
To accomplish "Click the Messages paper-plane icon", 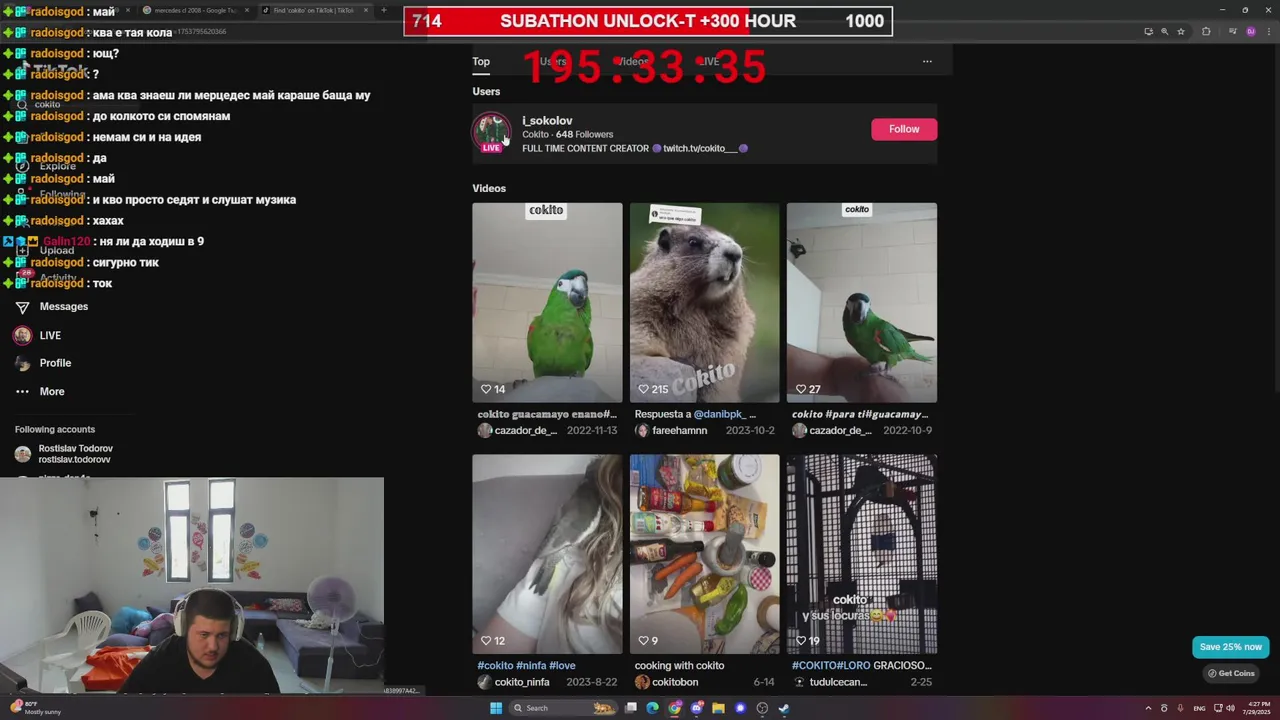I will coord(22,307).
